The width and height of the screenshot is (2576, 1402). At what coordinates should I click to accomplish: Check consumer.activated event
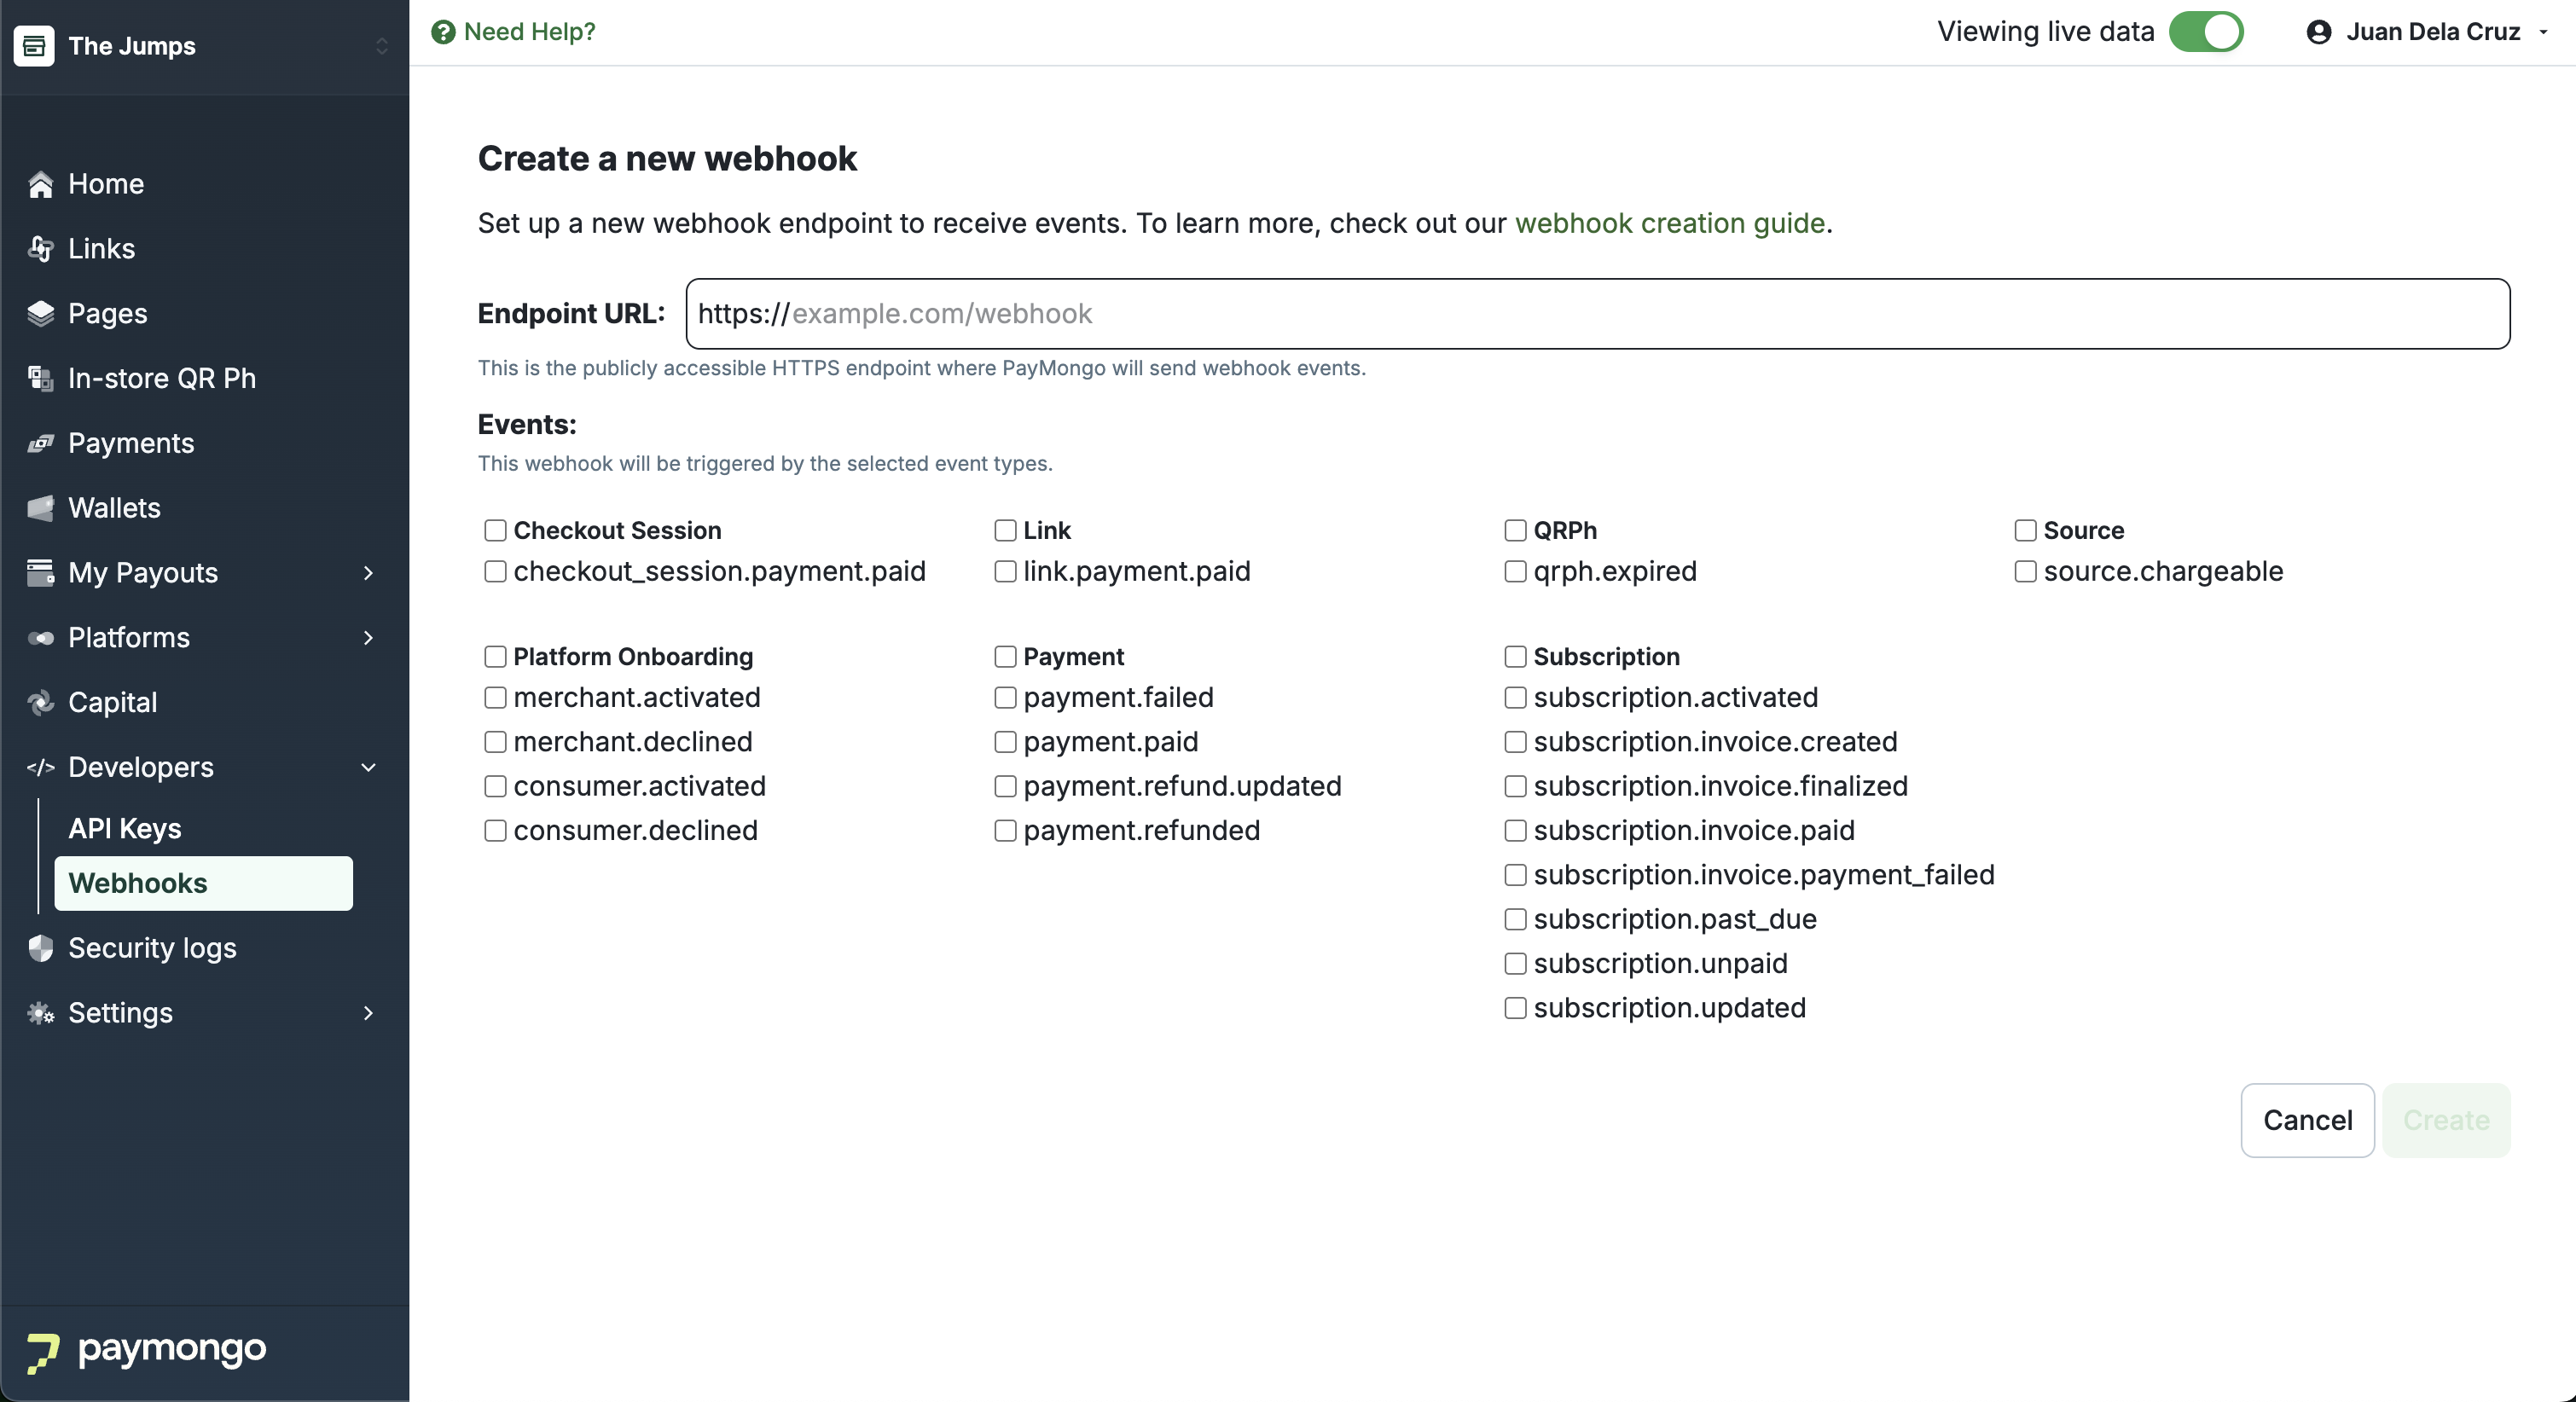coord(495,787)
